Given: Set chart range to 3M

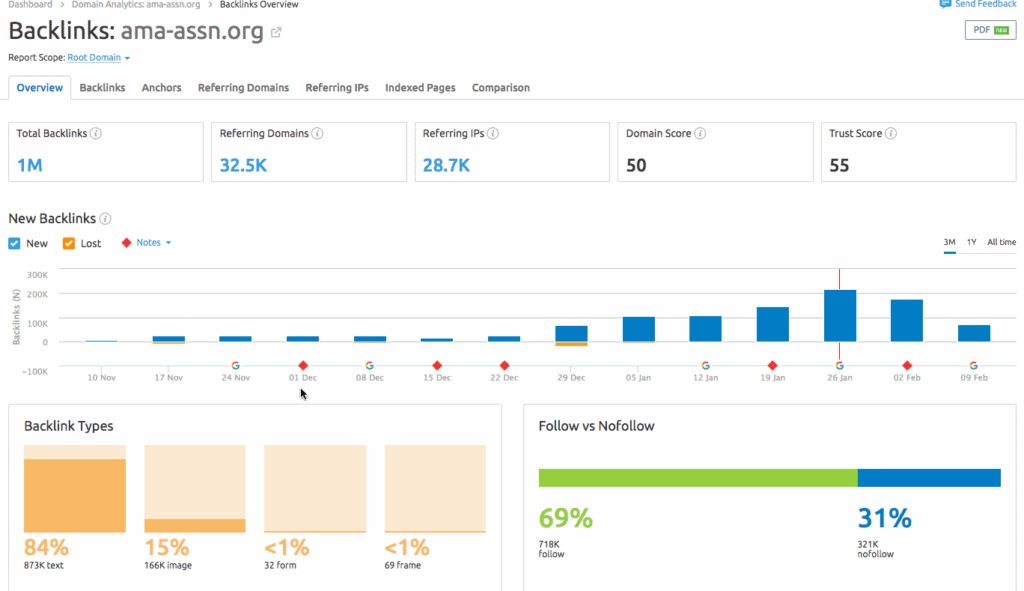Looking at the screenshot, I should click(950, 242).
